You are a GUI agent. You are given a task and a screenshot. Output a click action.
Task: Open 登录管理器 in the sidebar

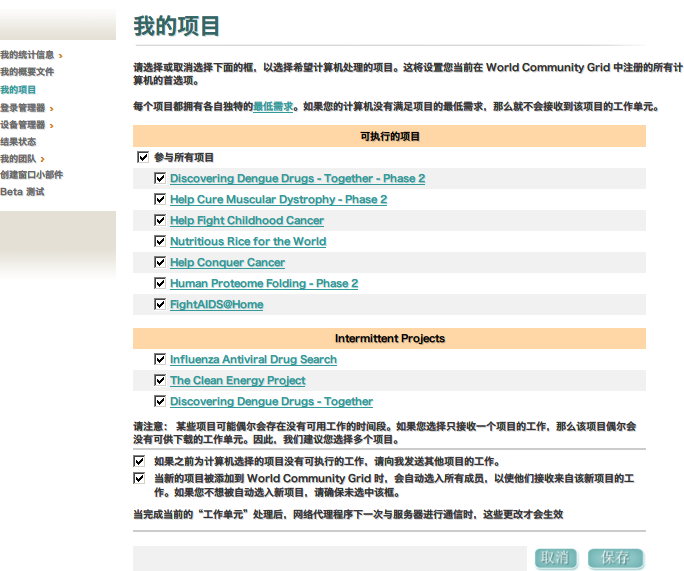pos(23,107)
